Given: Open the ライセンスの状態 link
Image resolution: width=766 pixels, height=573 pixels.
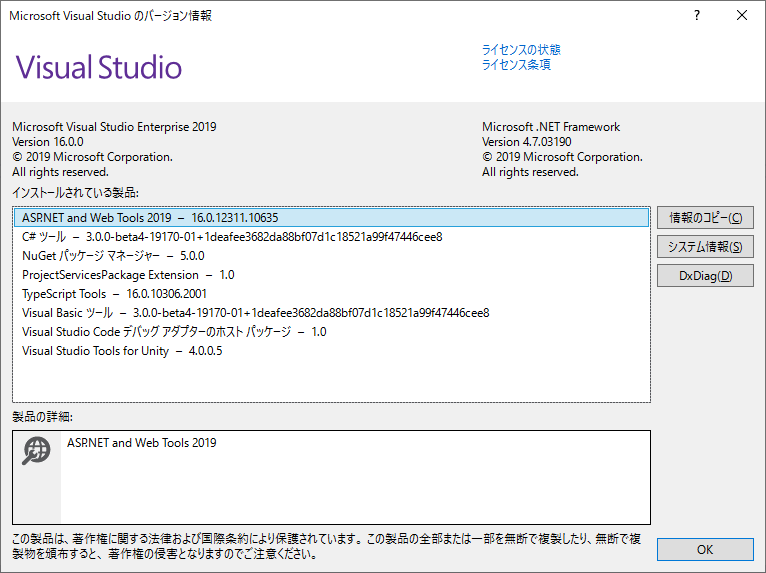Looking at the screenshot, I should [521, 50].
